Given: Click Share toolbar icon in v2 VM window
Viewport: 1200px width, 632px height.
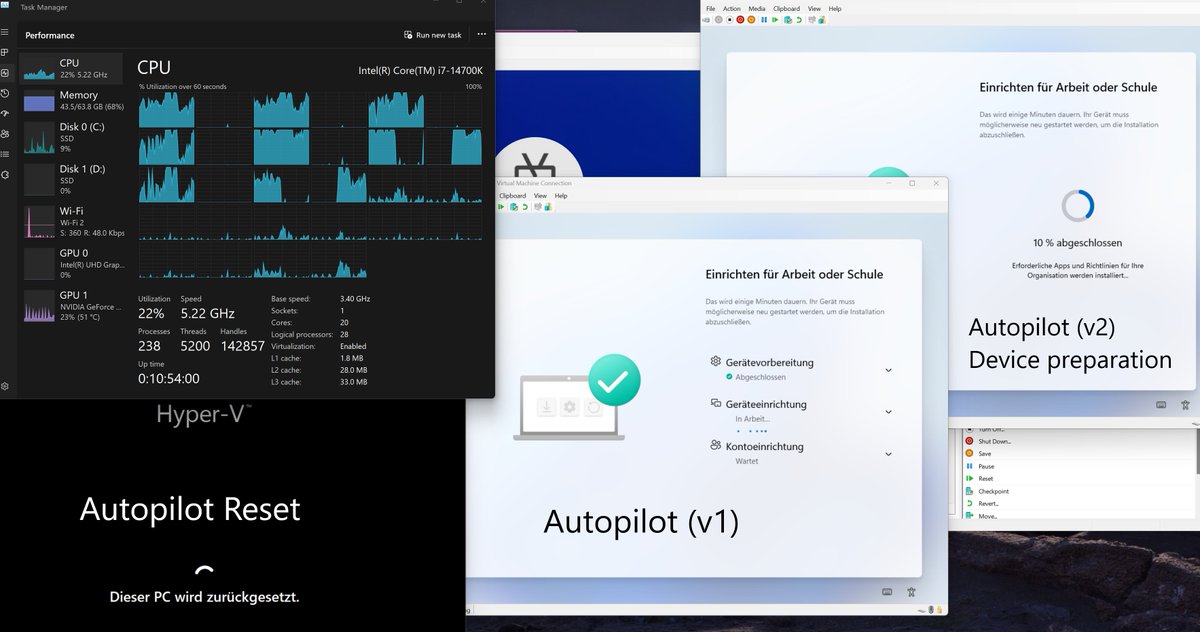Looking at the screenshot, I should [x=821, y=20].
